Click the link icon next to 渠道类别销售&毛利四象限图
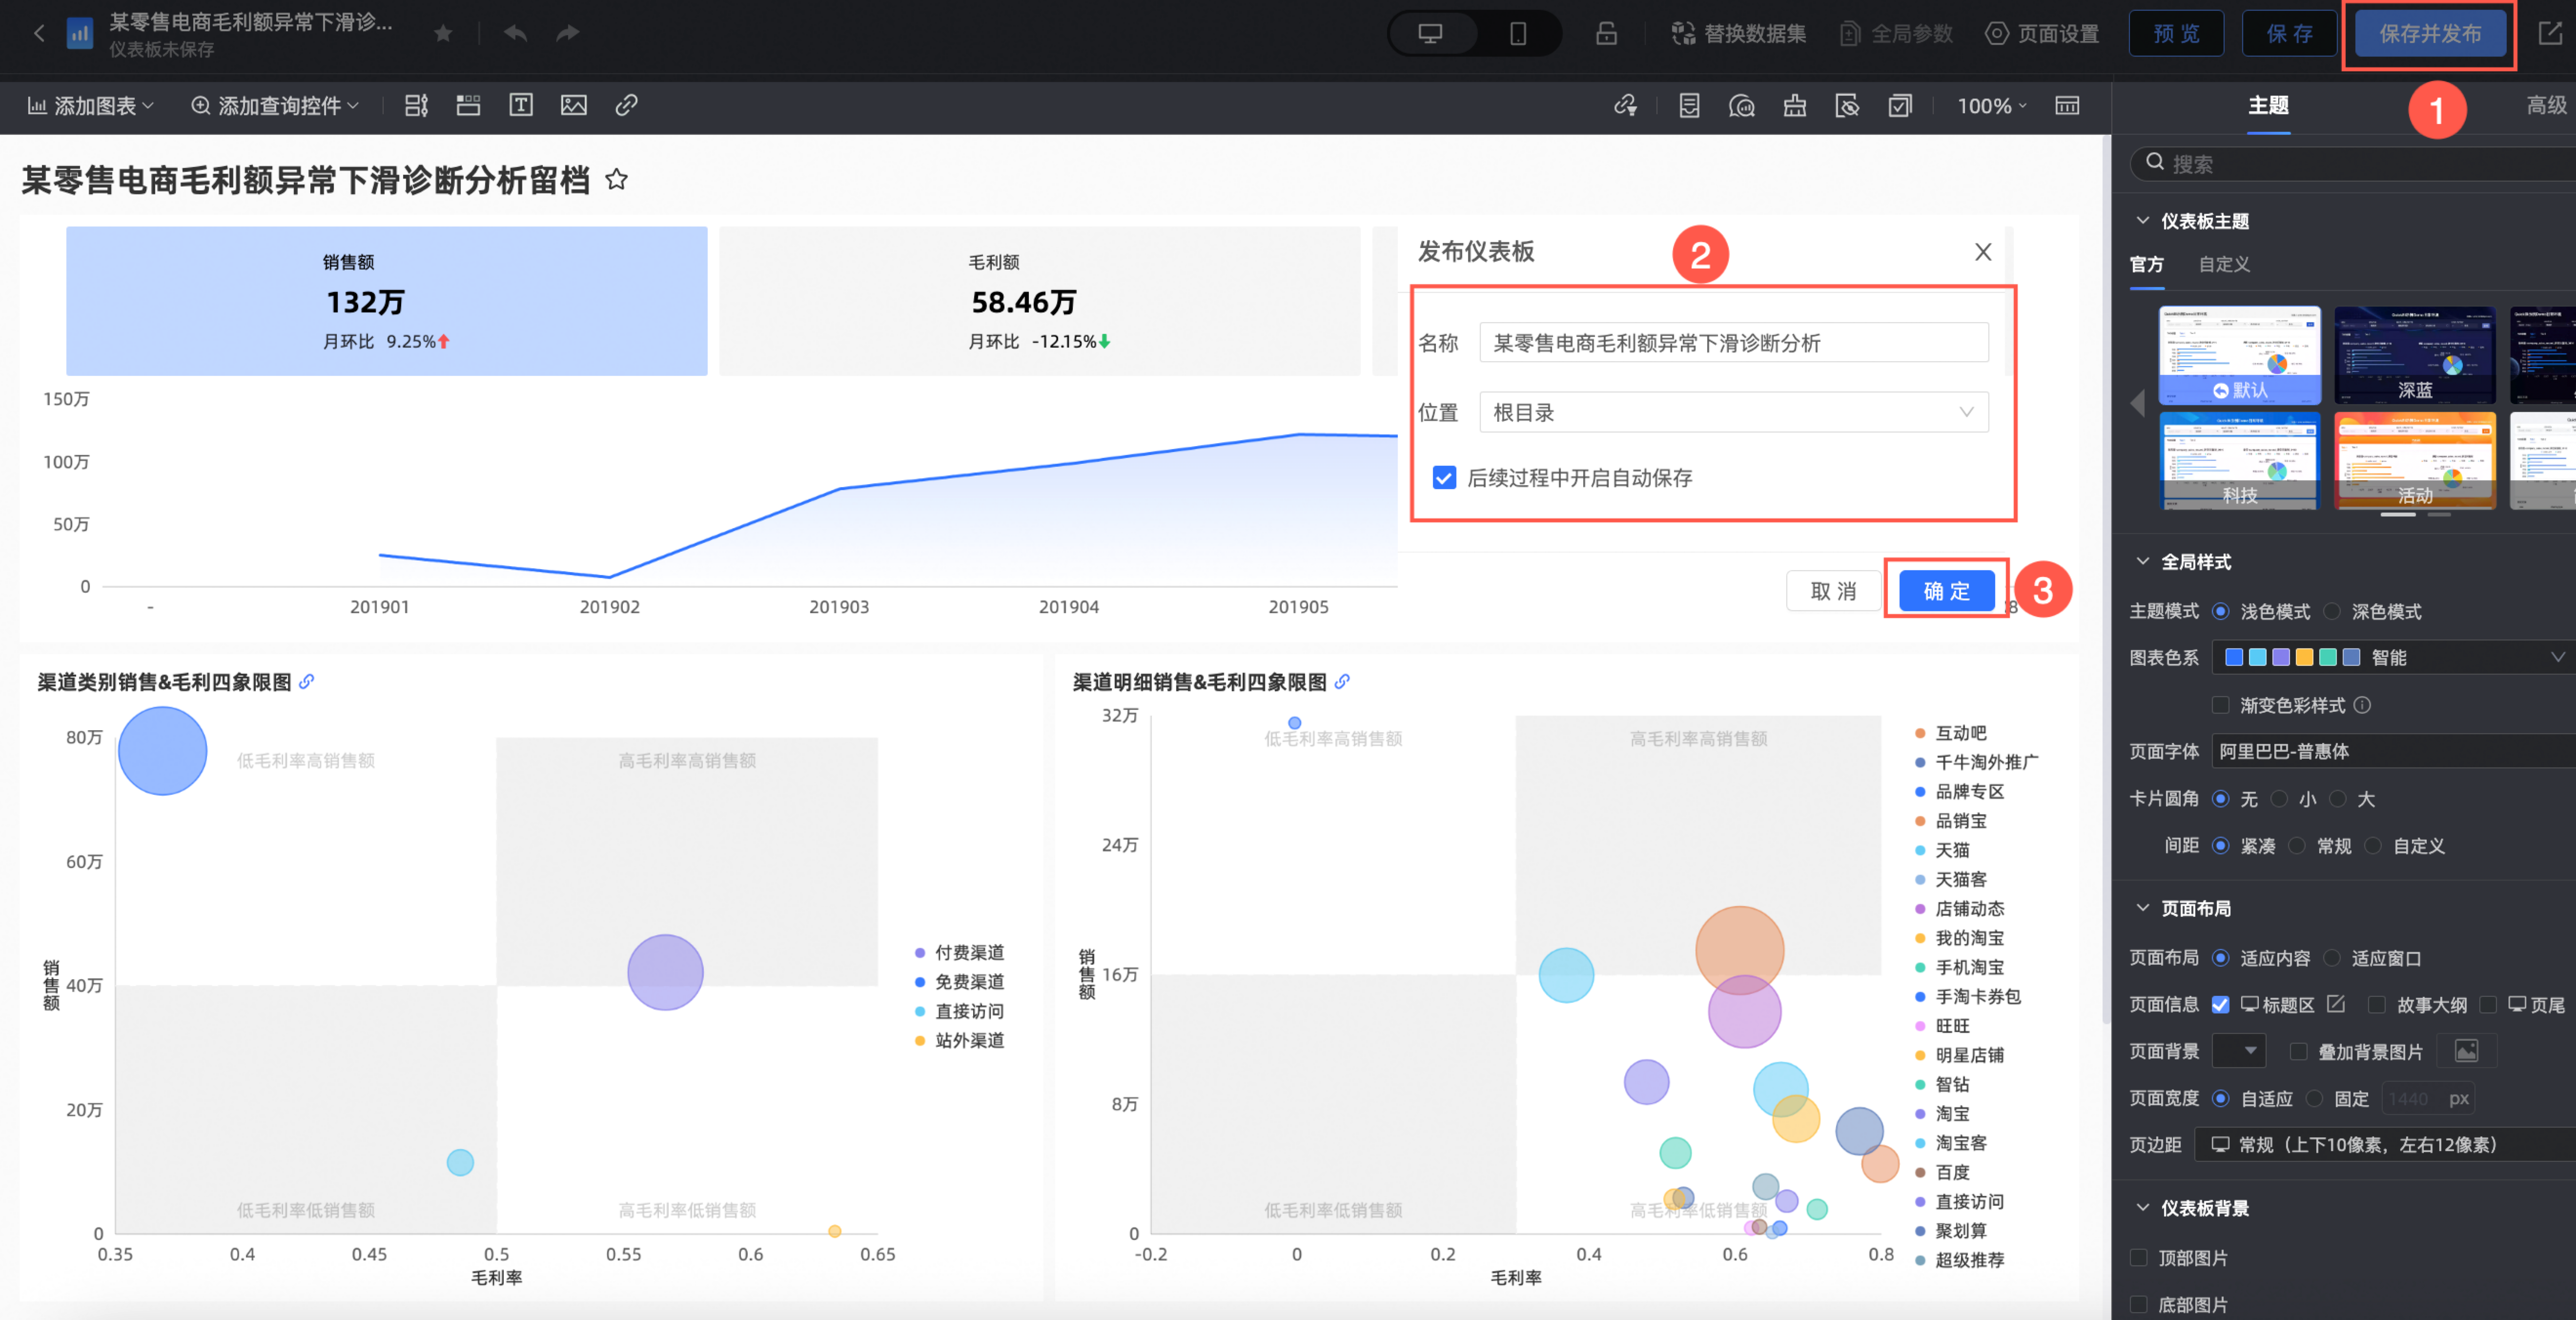The width and height of the screenshot is (2576, 1320). pyautogui.click(x=307, y=682)
